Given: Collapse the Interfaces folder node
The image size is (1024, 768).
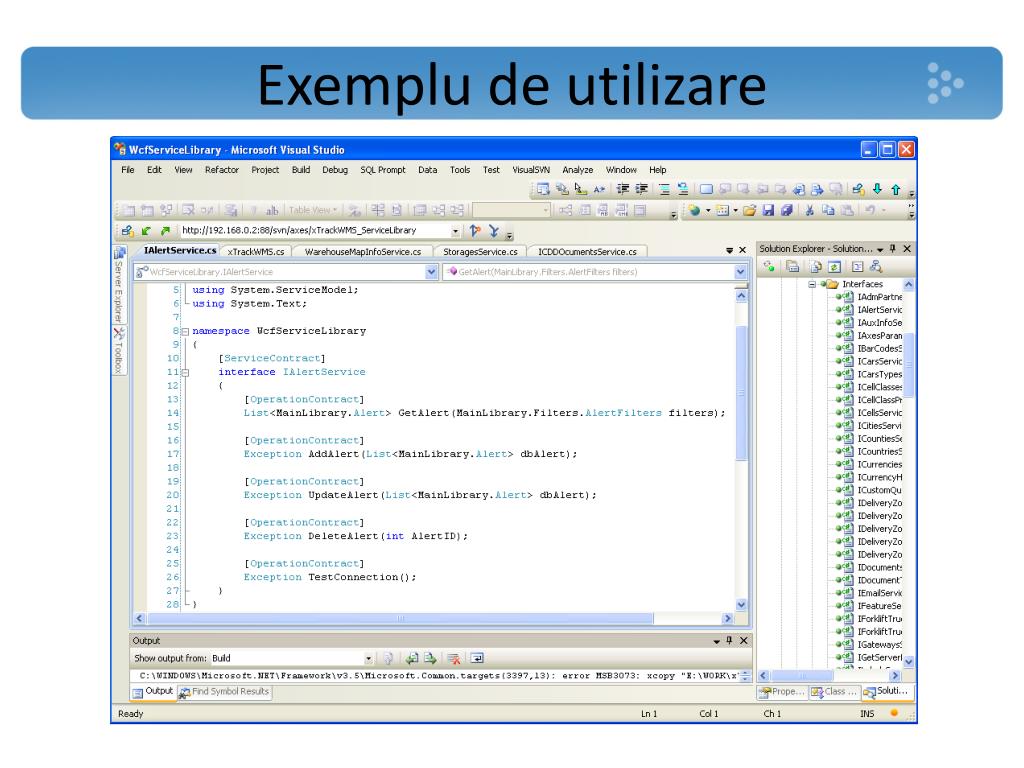Looking at the screenshot, I should coord(812,284).
